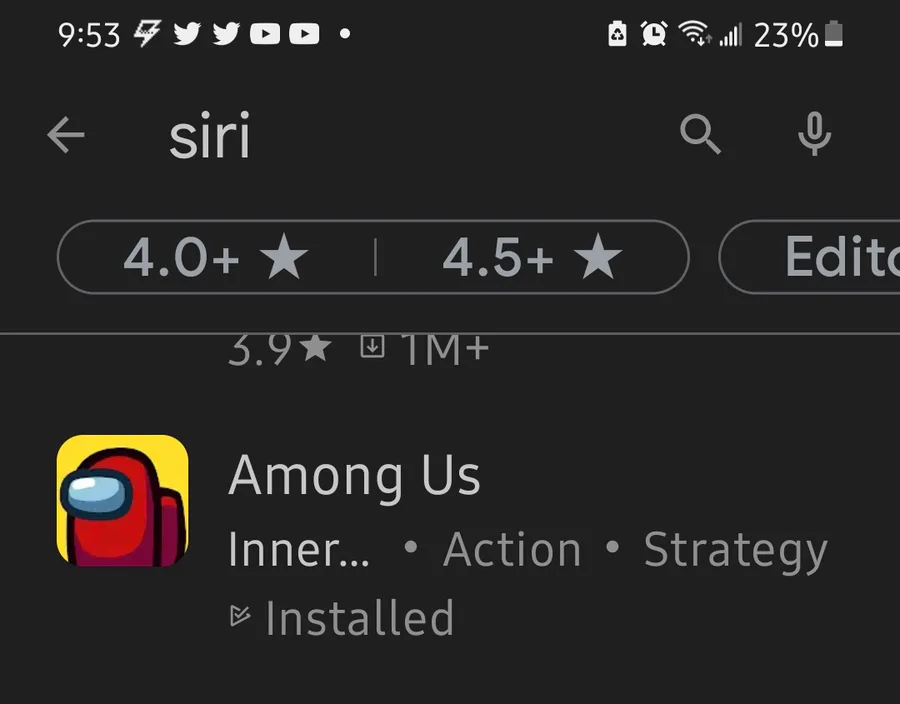Screen dimensions: 900x704
Task: Tap the Strategy category label
Action: (736, 550)
